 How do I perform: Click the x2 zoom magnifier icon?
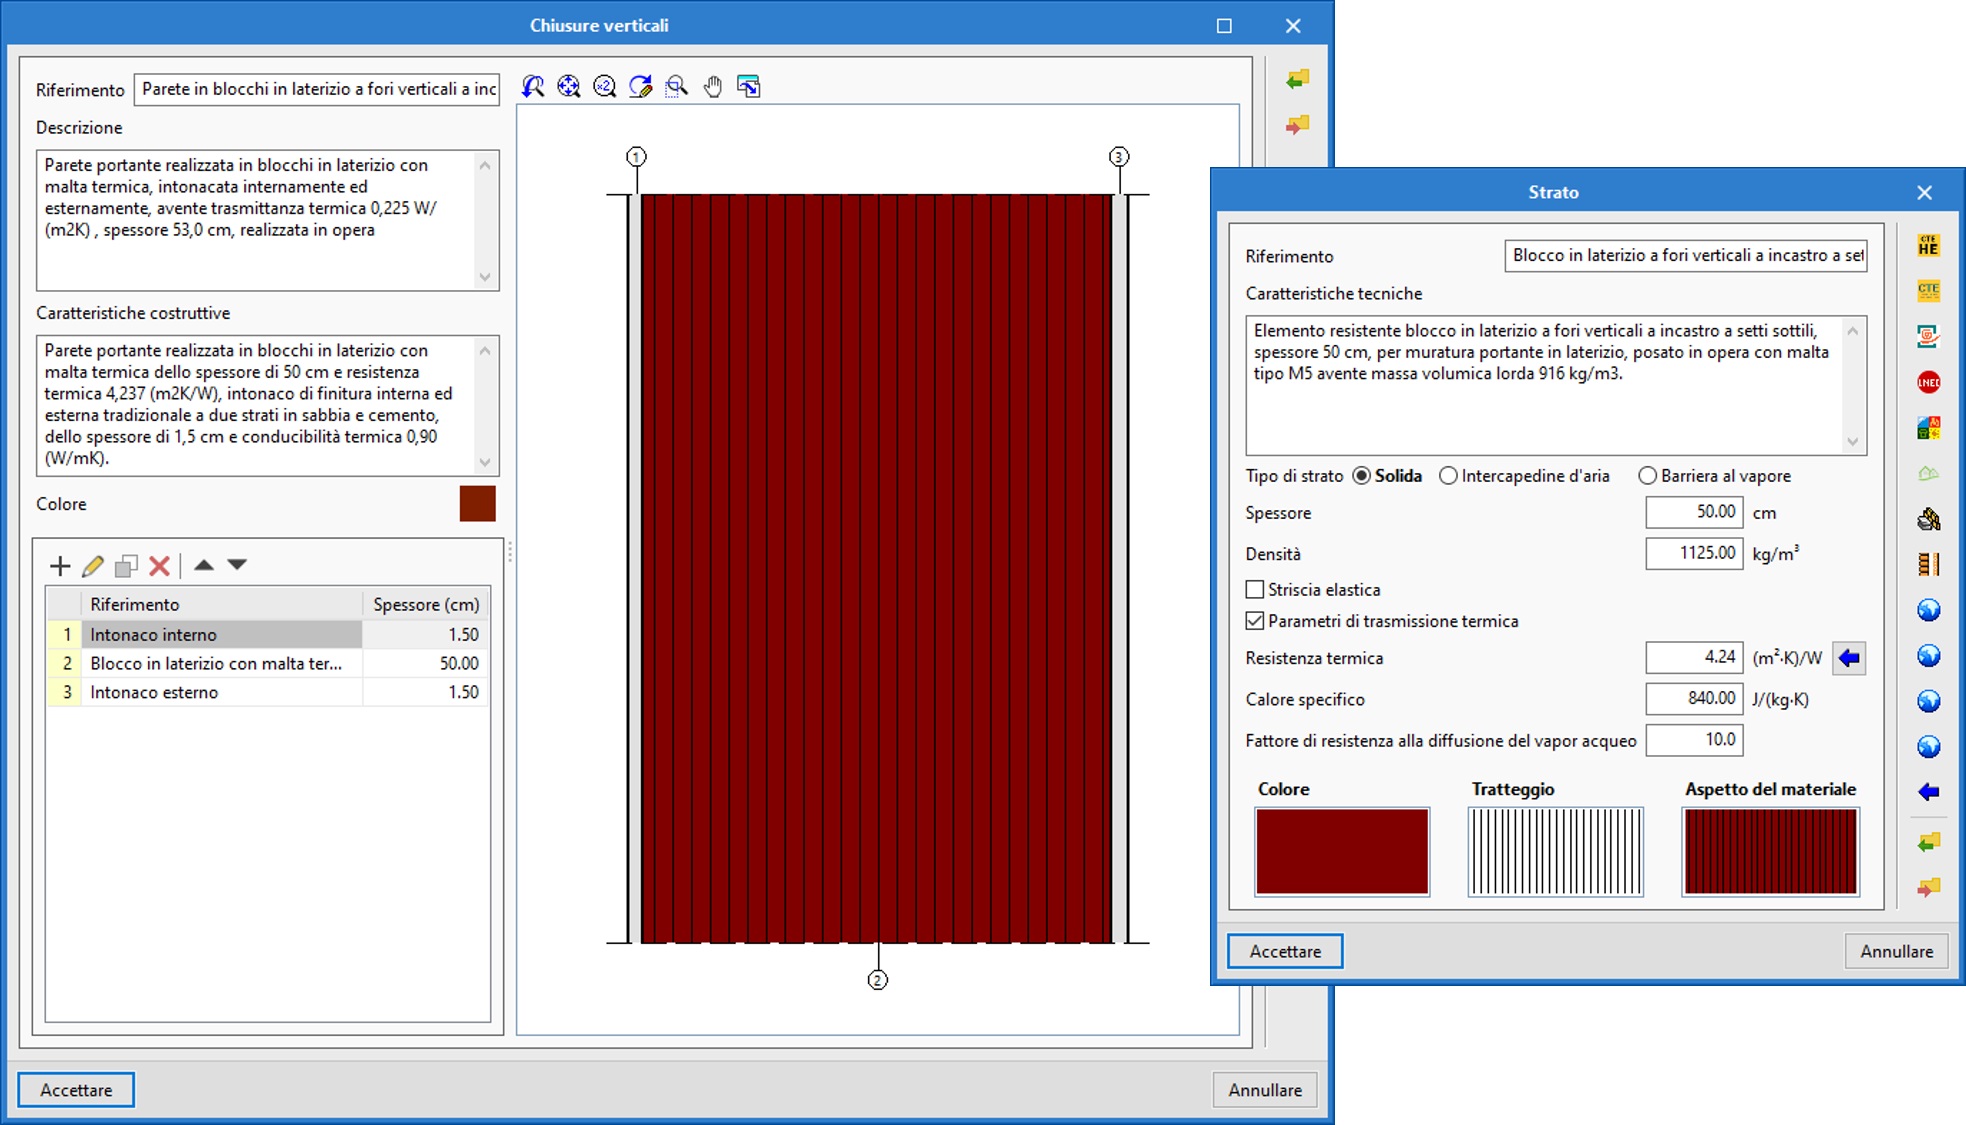[605, 87]
